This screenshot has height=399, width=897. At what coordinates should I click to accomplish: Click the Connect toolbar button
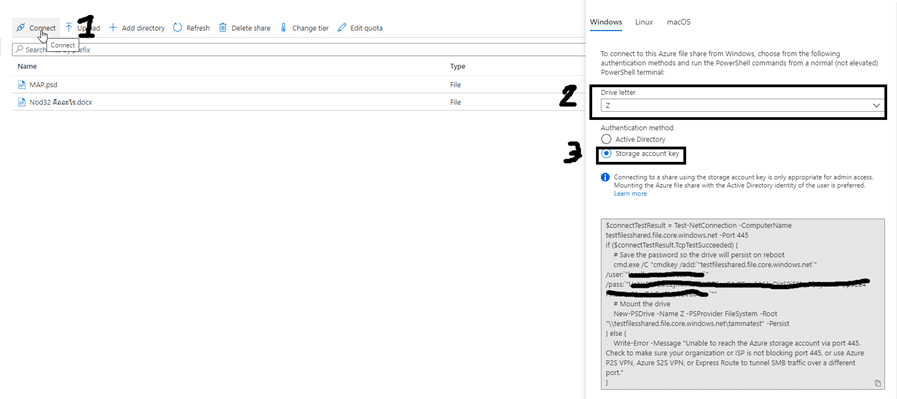(x=36, y=27)
